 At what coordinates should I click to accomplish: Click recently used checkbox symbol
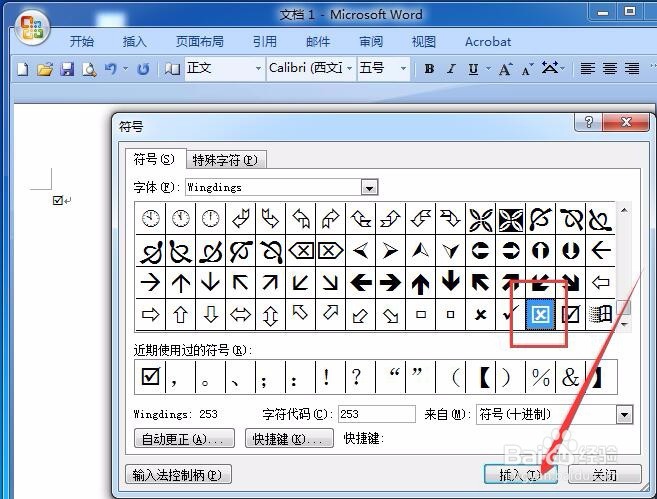pyautogui.click(x=150, y=376)
